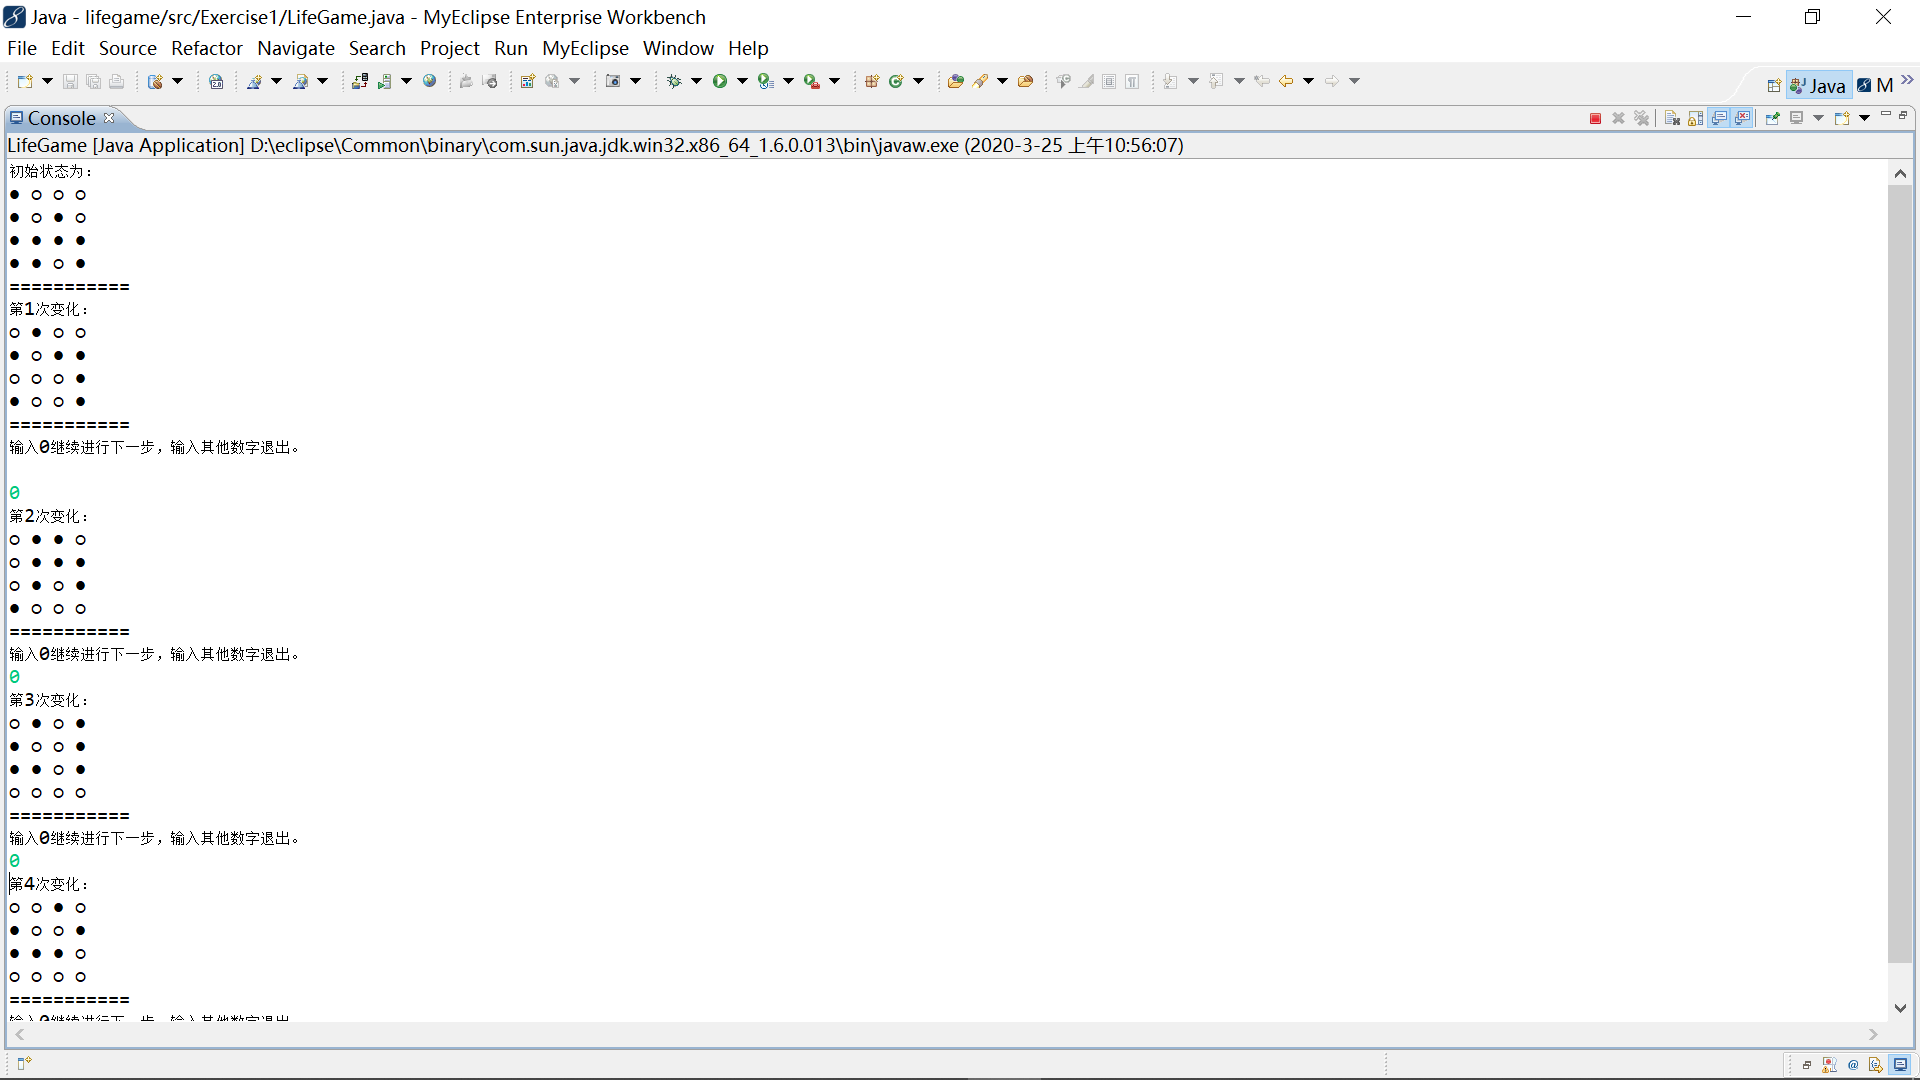The image size is (1920, 1080).
Task: Run the program with green play icon
Action: [x=719, y=81]
